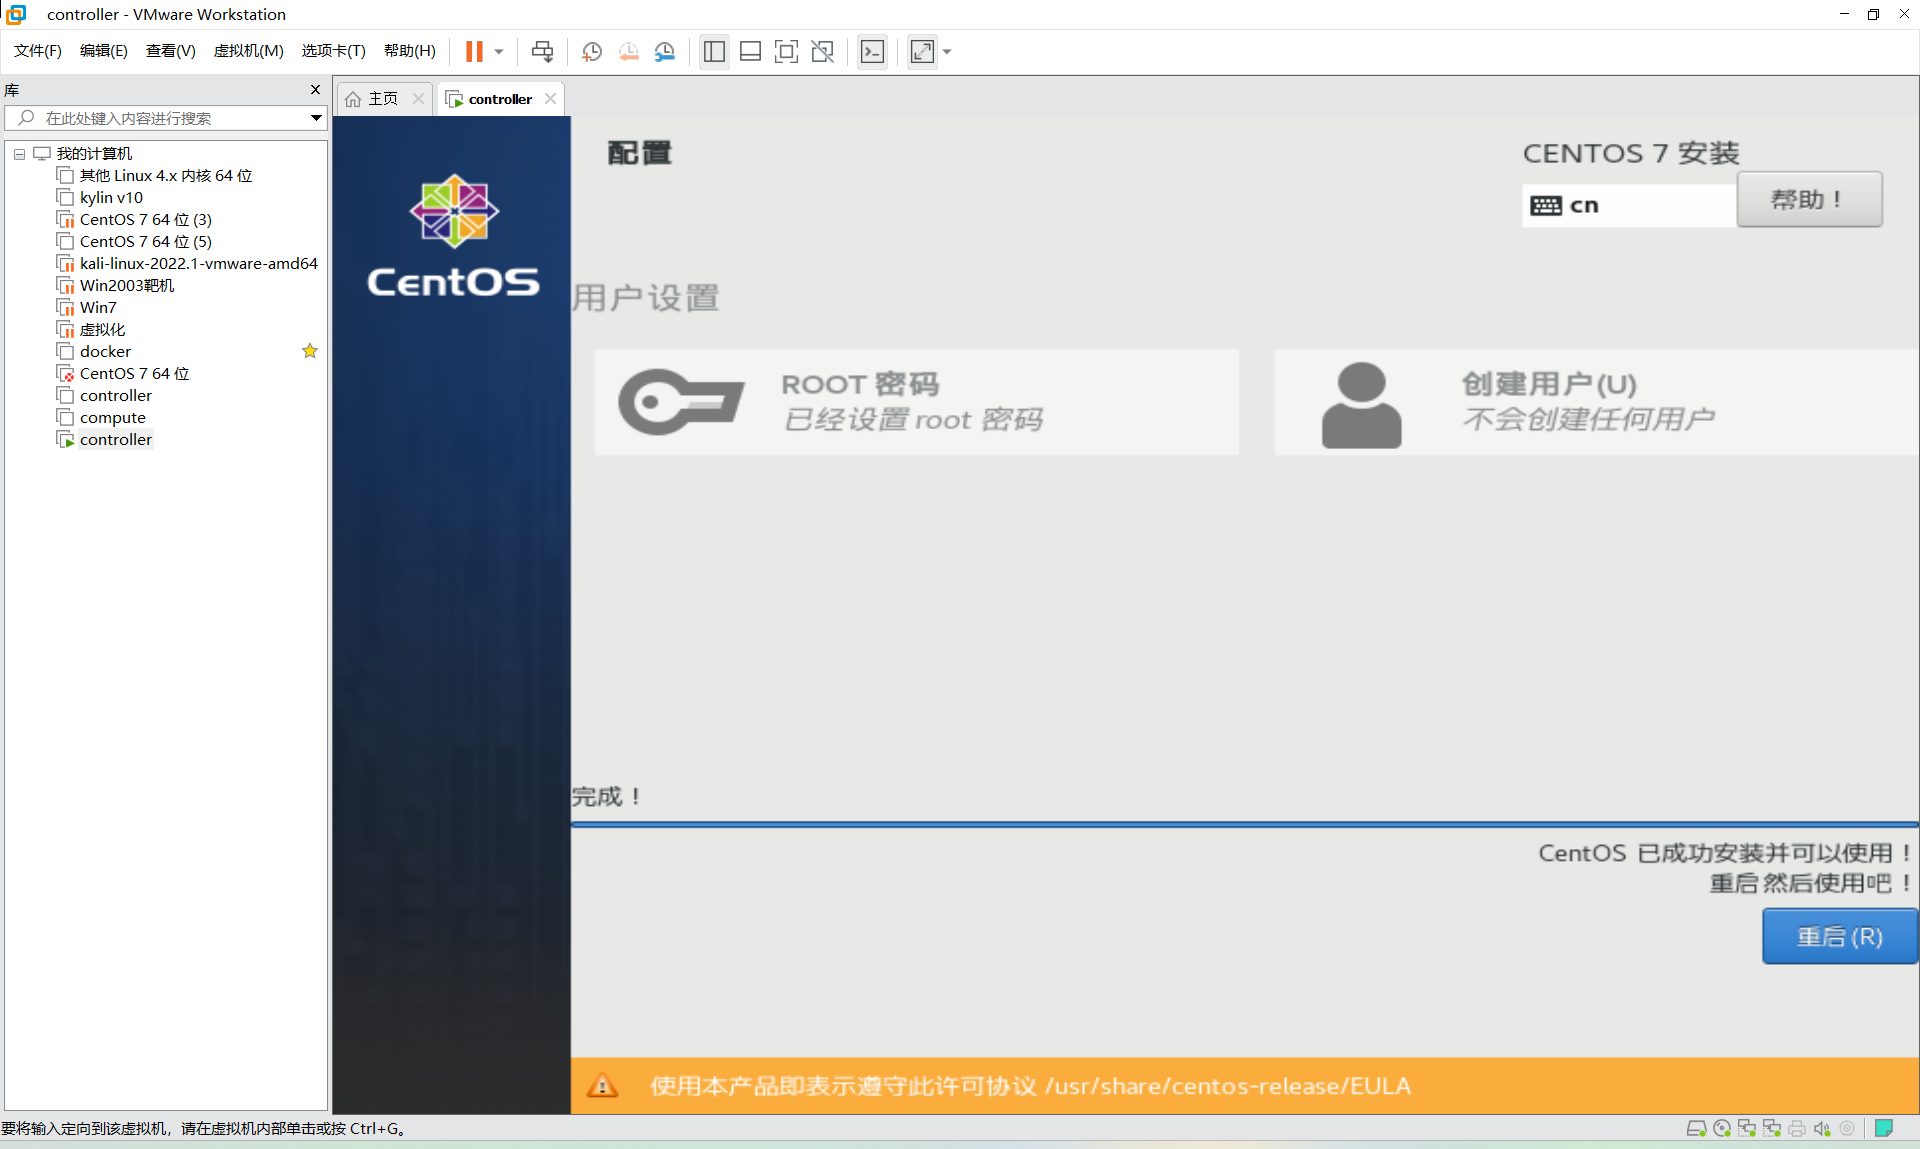The height and width of the screenshot is (1149, 1920).
Task: Click the hard disk status icon
Action: [x=1696, y=1128]
